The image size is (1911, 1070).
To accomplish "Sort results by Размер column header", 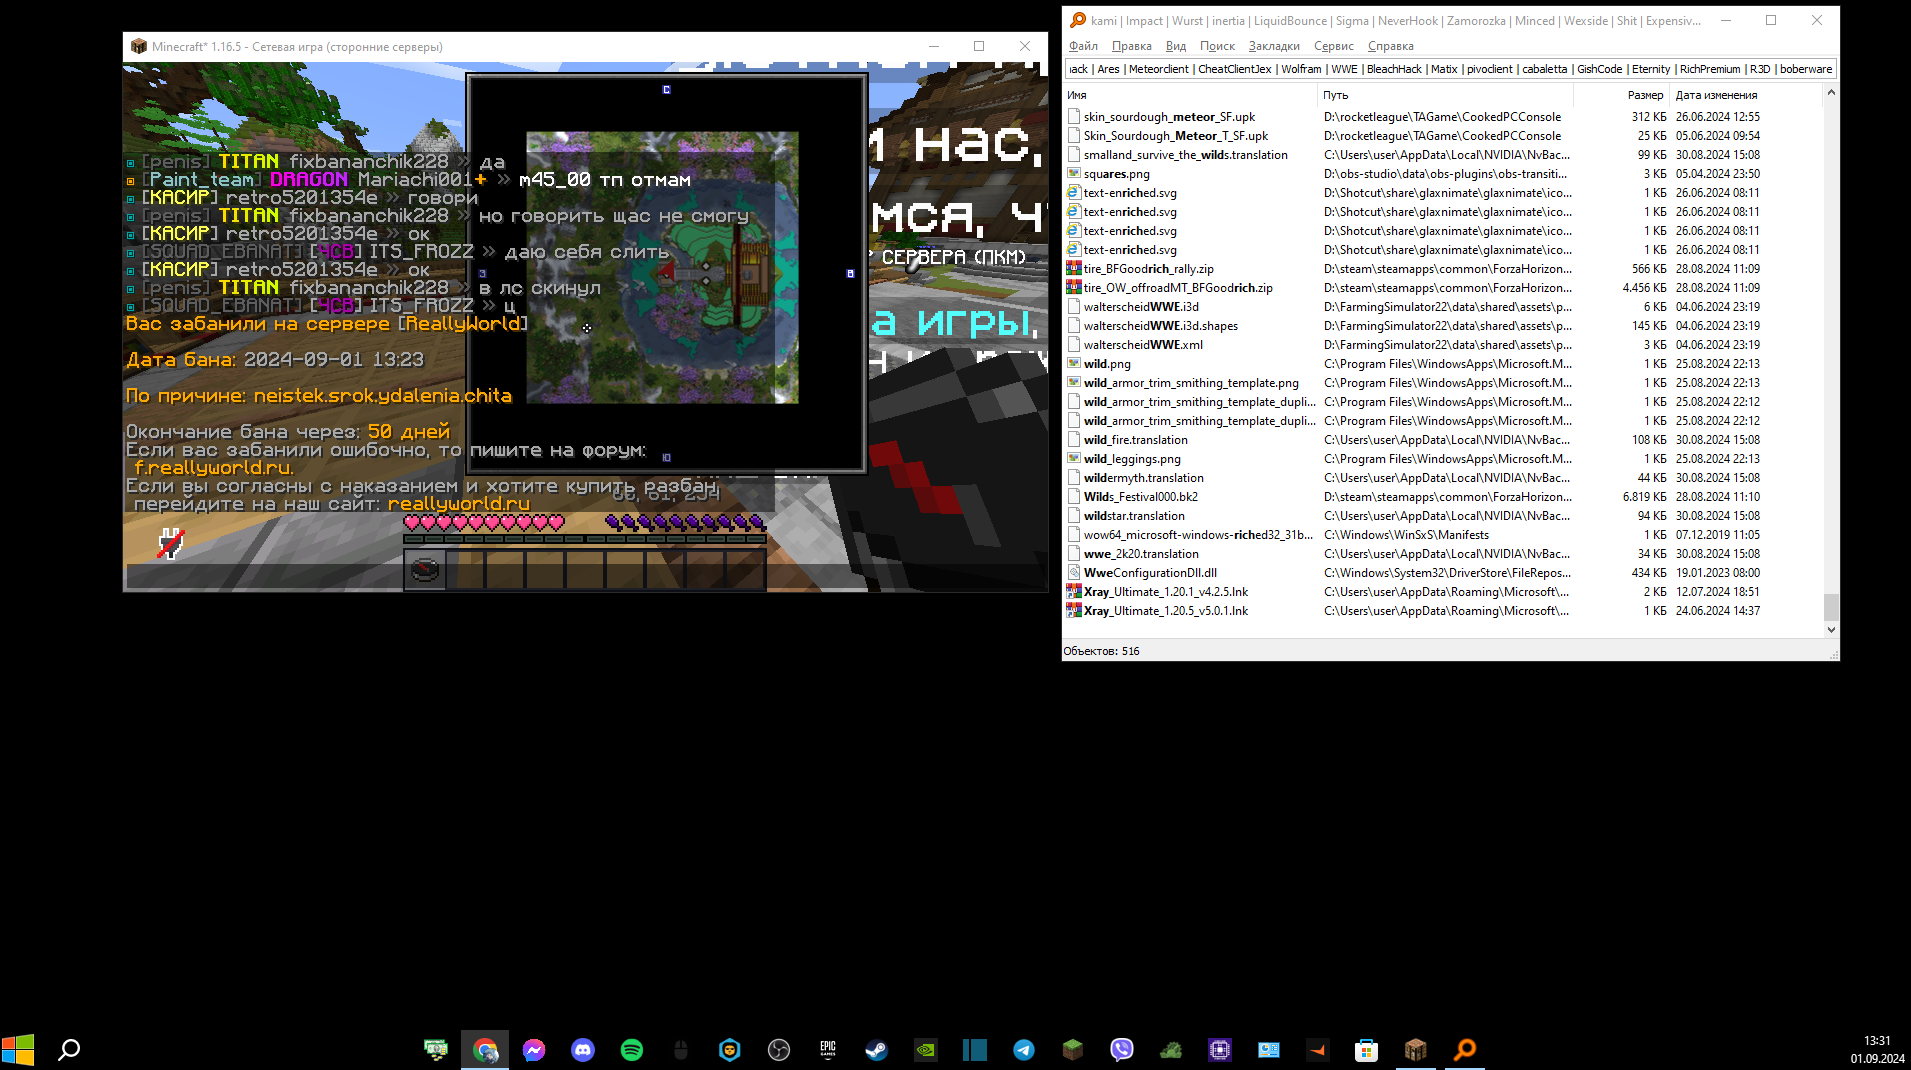I will pyautogui.click(x=1644, y=95).
